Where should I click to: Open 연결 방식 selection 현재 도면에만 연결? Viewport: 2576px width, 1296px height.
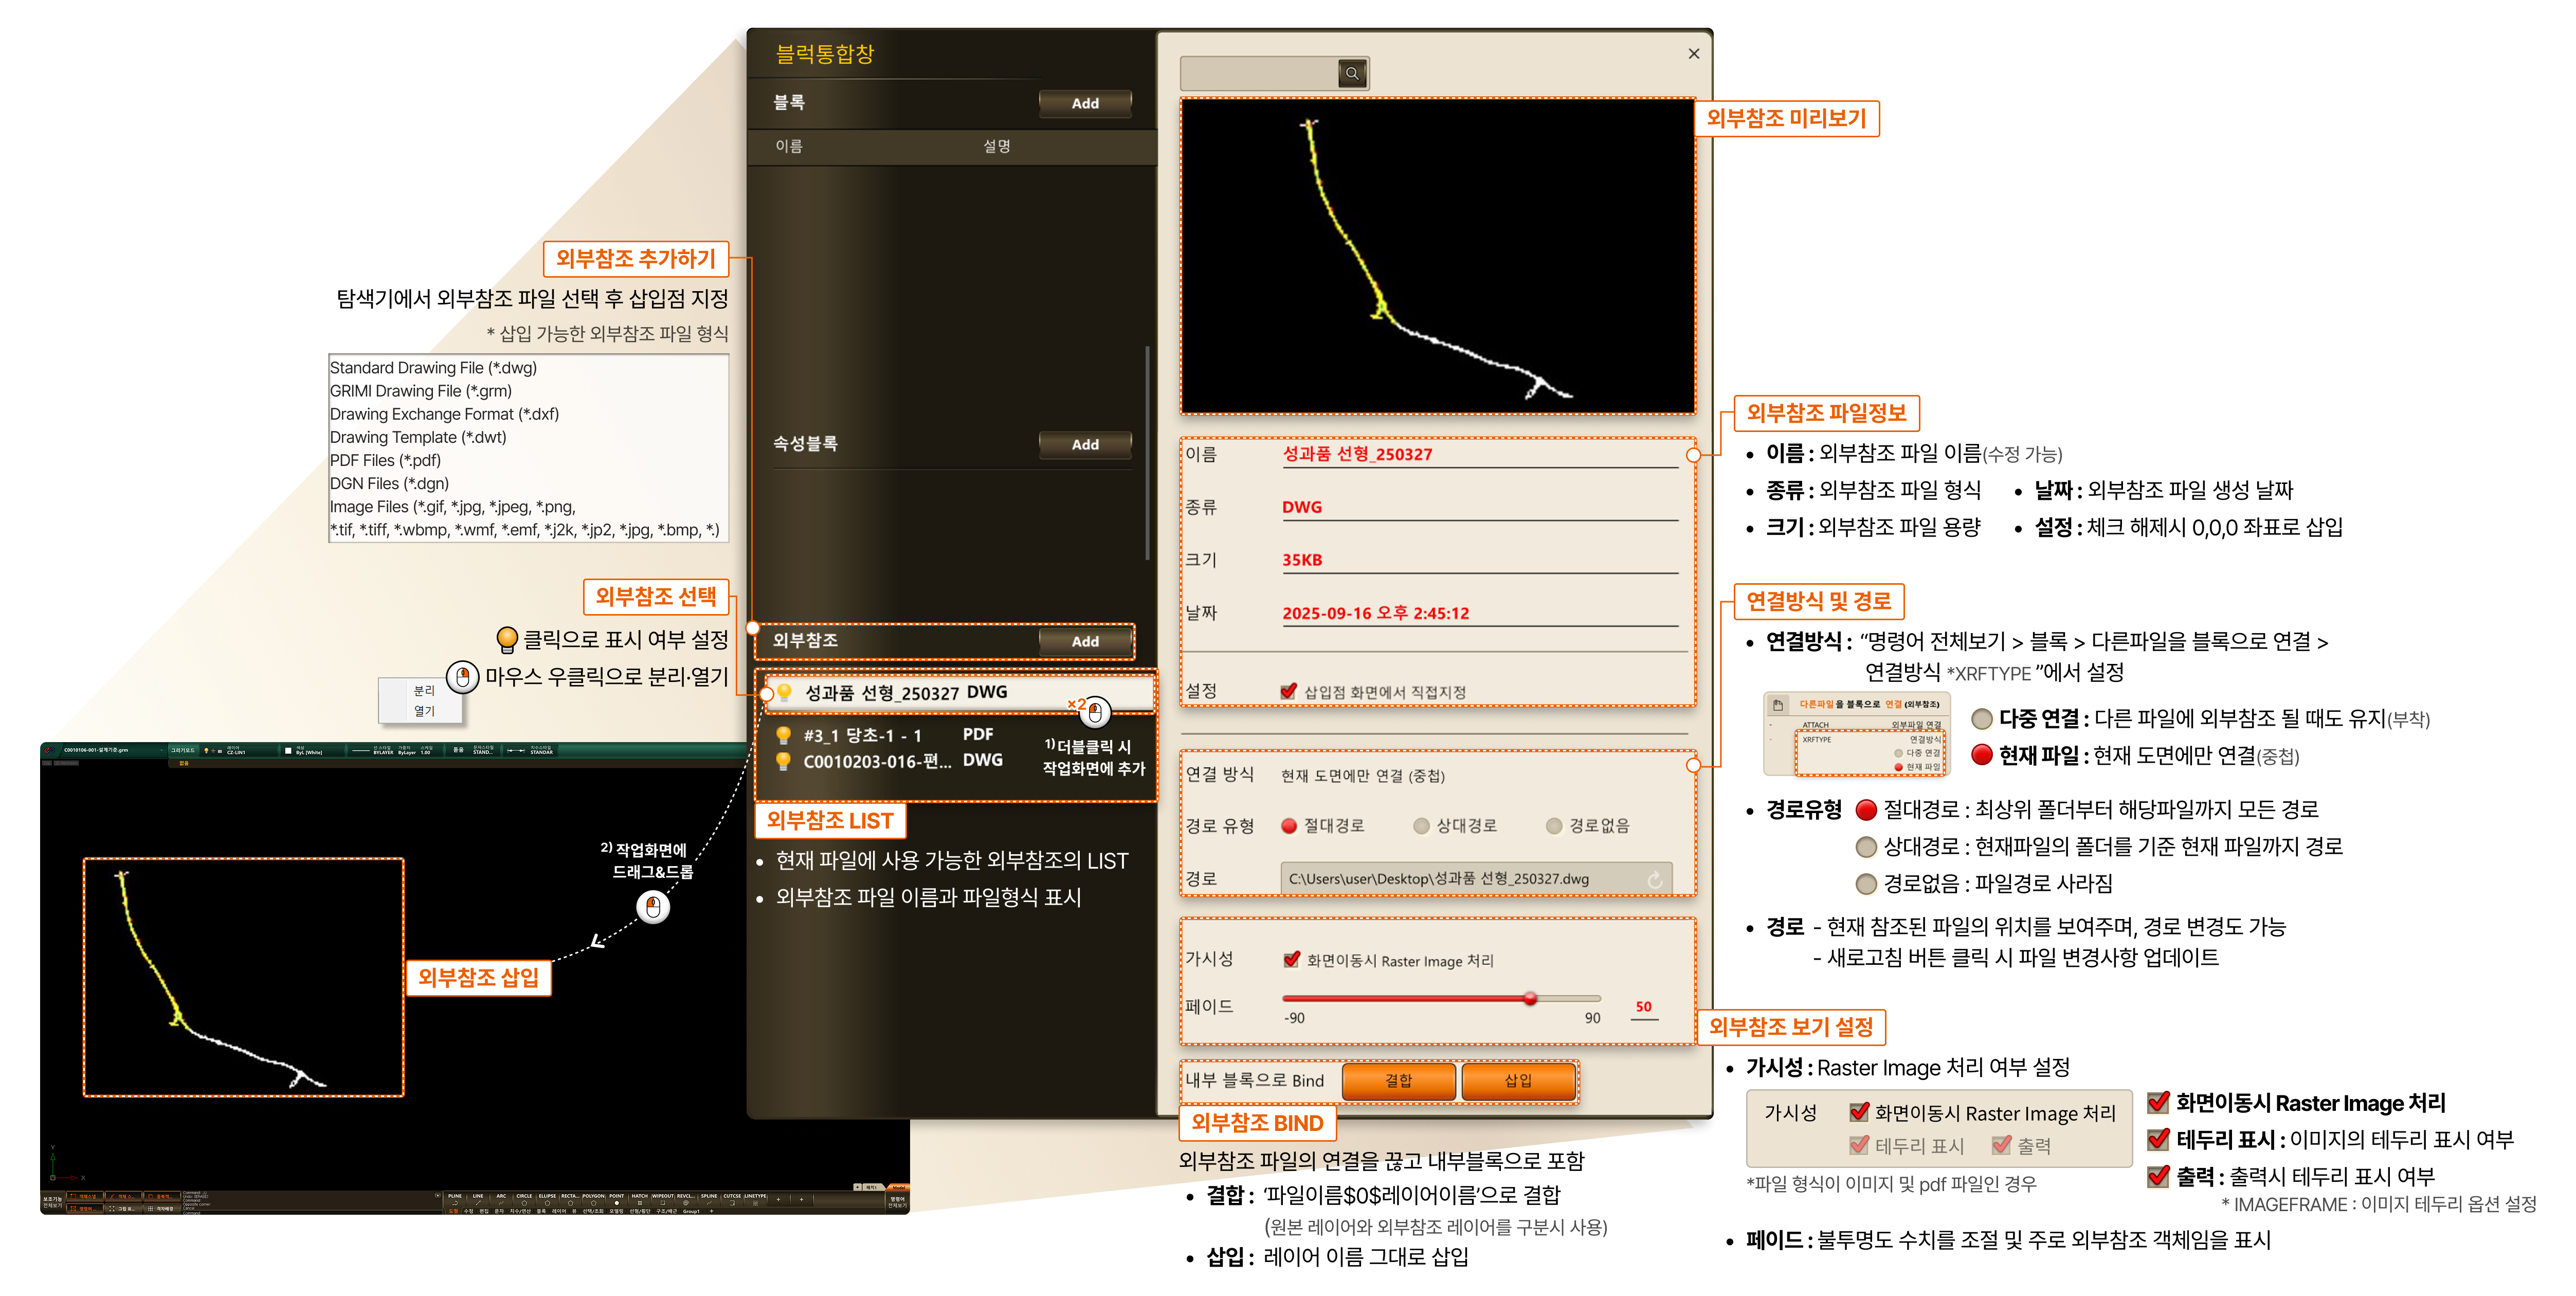pyautogui.click(x=1362, y=776)
